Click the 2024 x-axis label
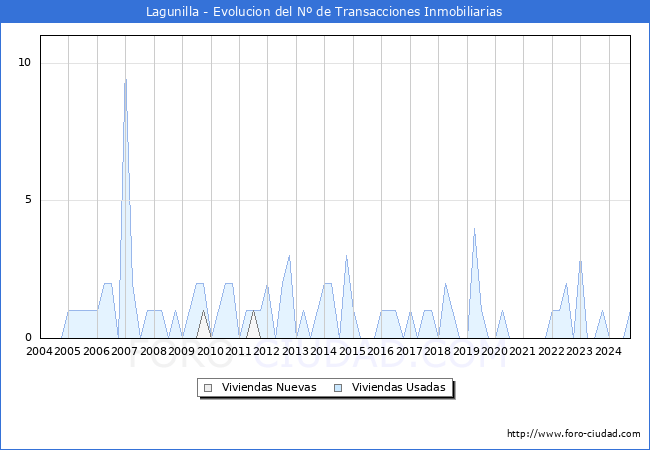 click(x=608, y=351)
